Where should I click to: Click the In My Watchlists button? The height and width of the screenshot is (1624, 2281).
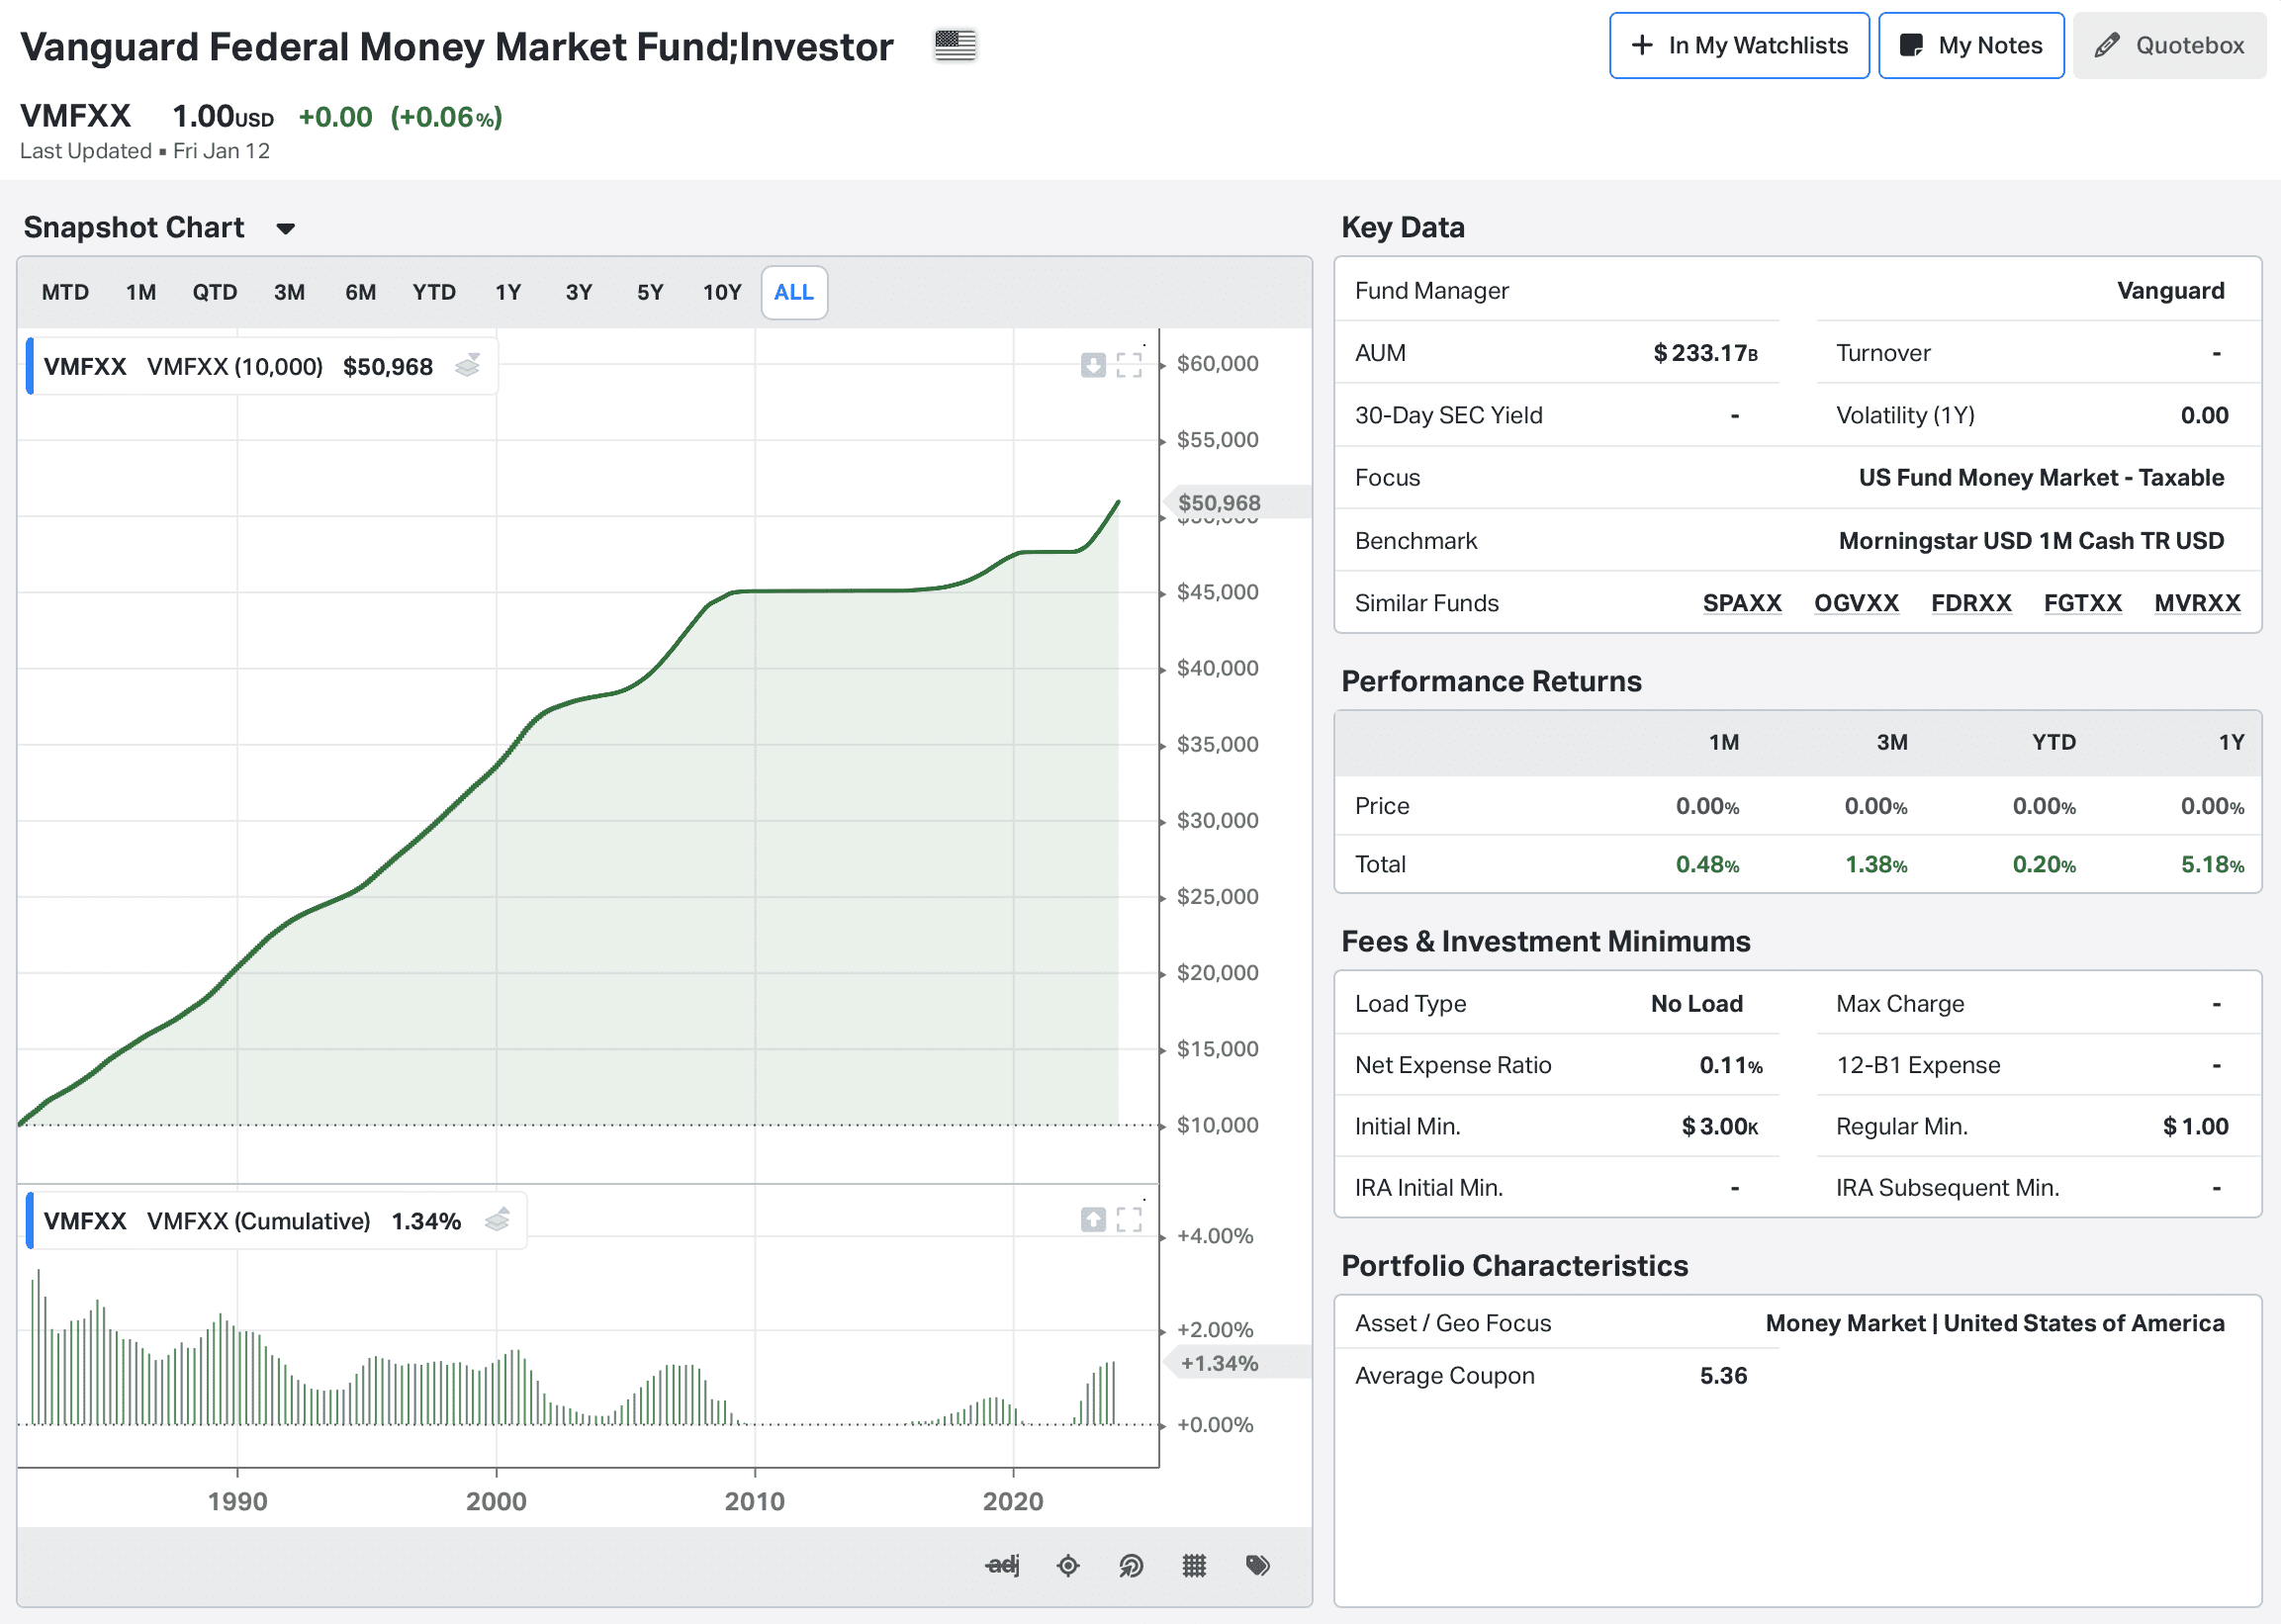point(1739,45)
